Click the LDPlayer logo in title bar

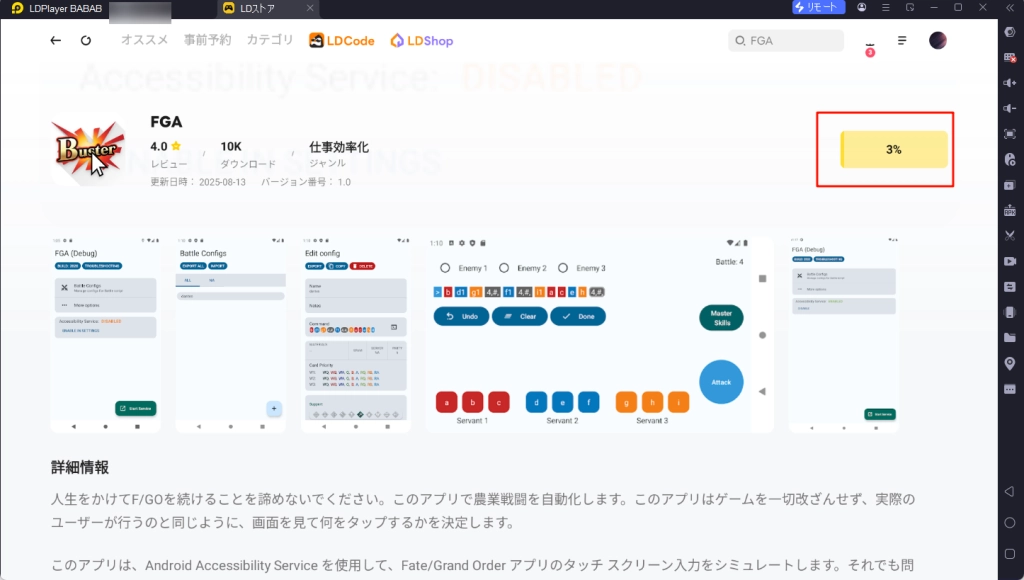pyautogui.click(x=17, y=8)
